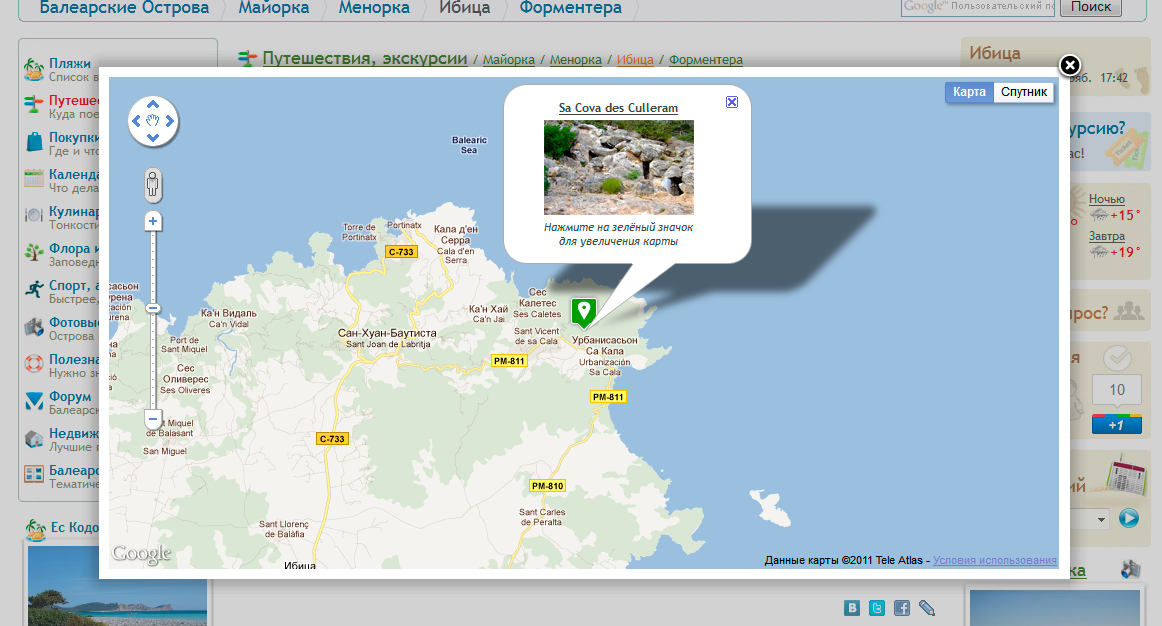Click the zoom slider handle
Image resolution: width=1162 pixels, height=626 pixels.
[153, 309]
